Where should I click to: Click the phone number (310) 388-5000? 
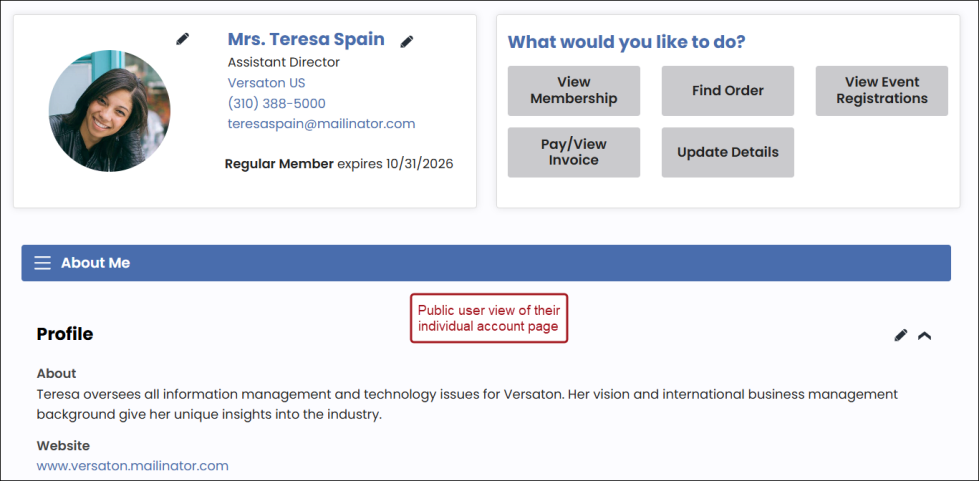[276, 104]
